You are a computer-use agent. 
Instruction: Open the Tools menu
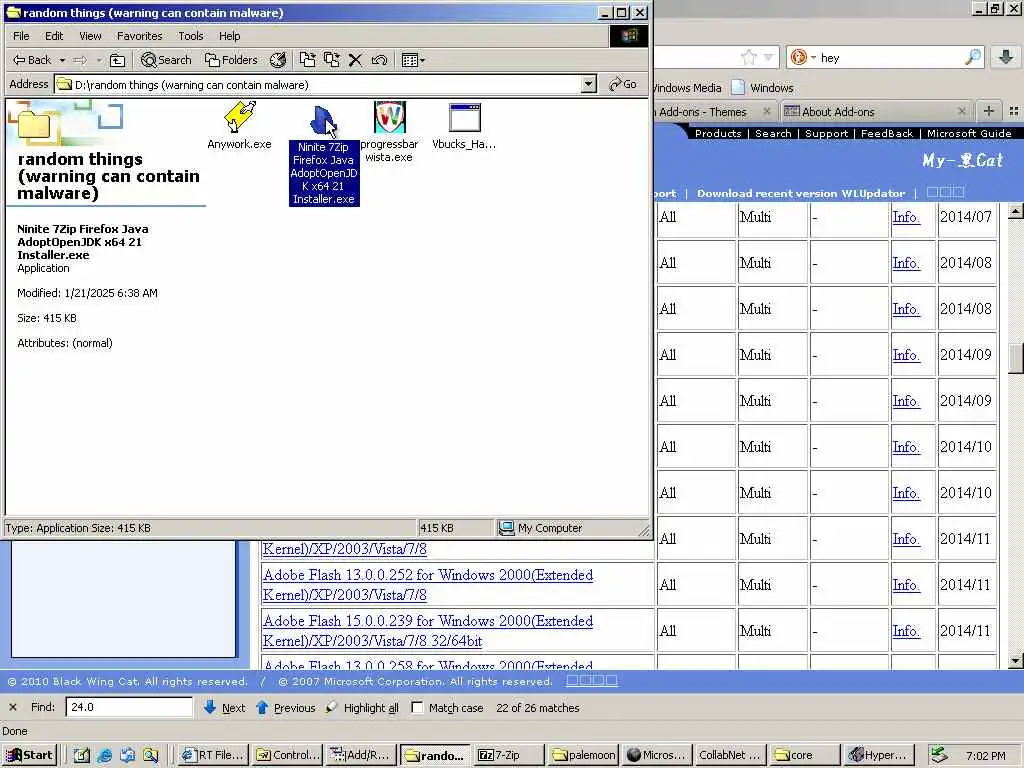tap(191, 36)
